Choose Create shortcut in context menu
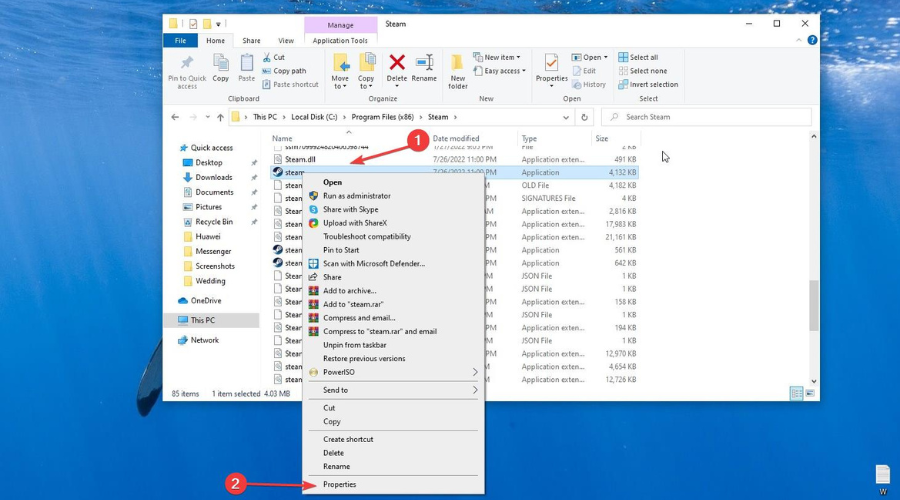Viewport: 900px width, 500px height. click(x=348, y=439)
